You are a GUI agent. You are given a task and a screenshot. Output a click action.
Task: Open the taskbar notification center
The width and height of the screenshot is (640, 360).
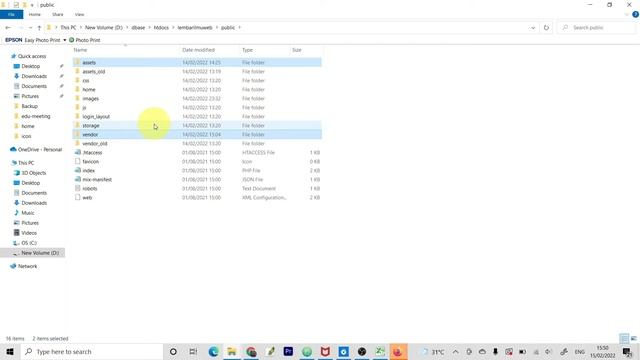click(627, 351)
